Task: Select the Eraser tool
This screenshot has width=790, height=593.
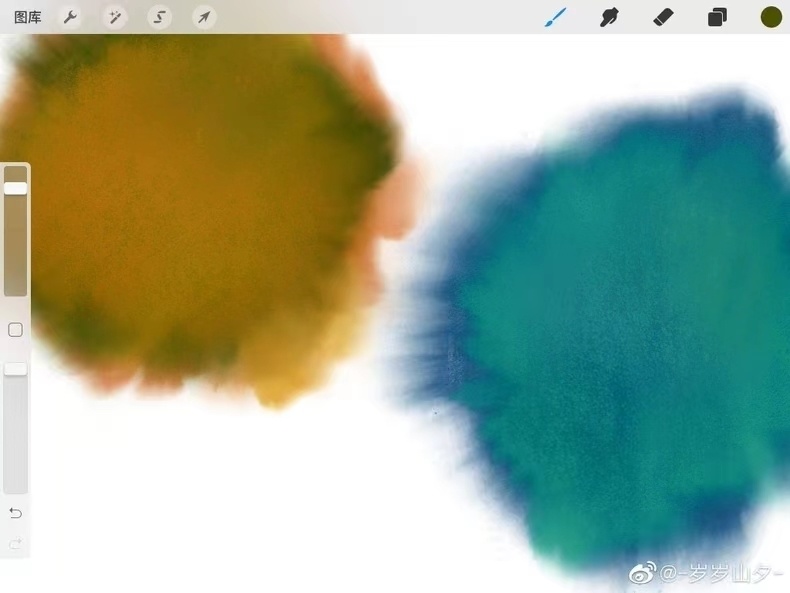Action: coord(663,18)
